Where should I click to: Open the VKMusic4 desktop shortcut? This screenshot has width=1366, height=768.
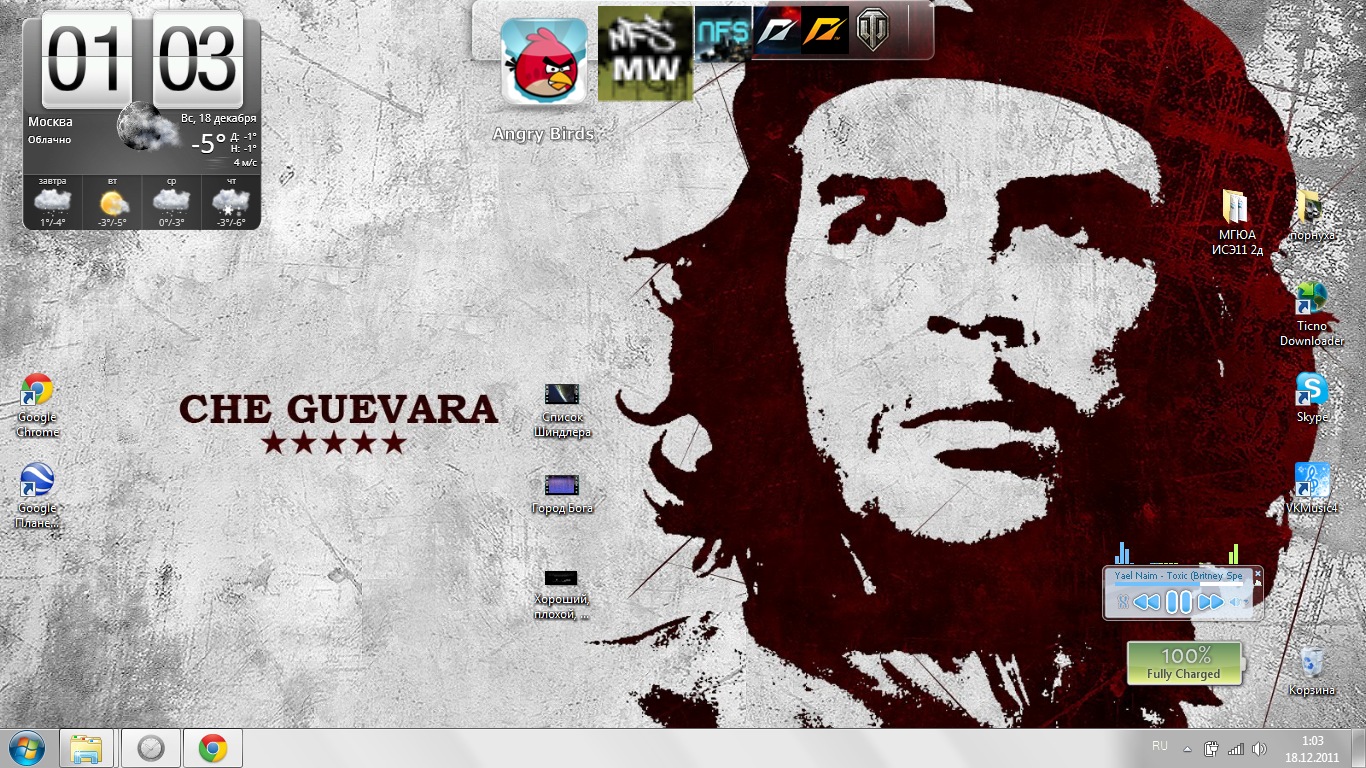(x=1312, y=488)
